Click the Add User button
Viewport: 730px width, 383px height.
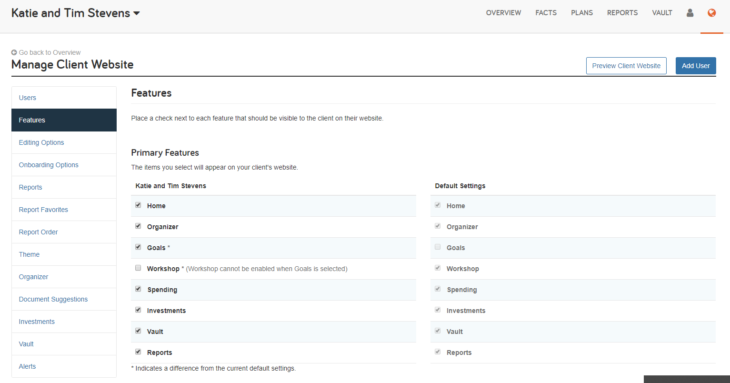pos(696,66)
